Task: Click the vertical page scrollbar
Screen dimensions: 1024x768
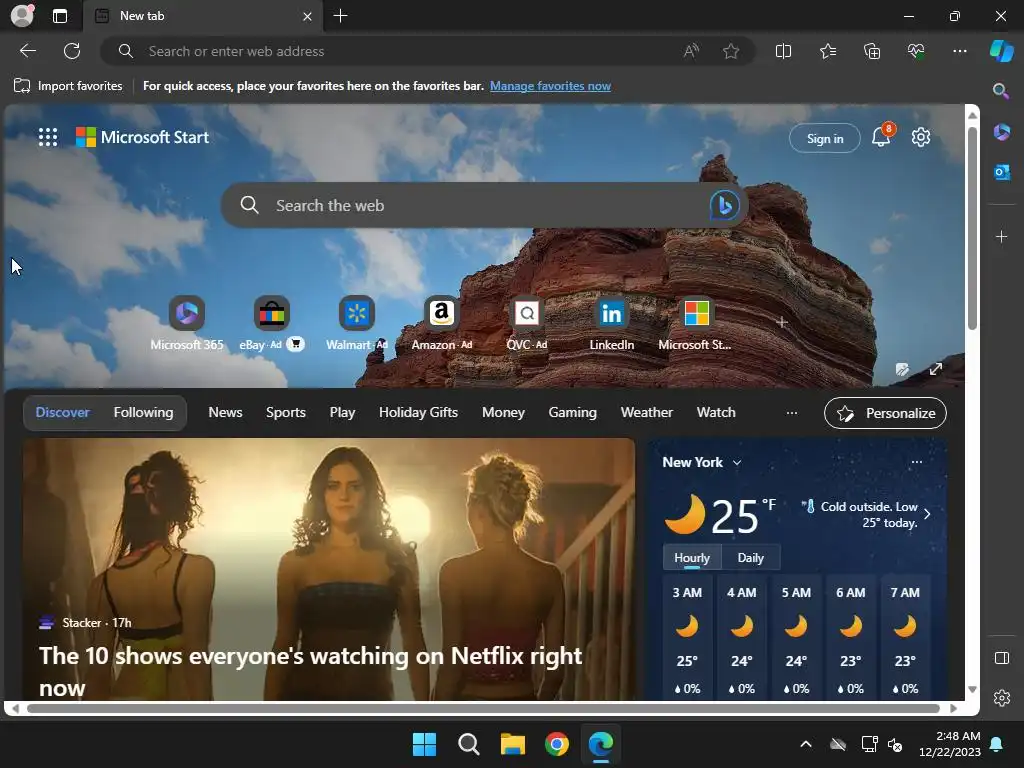Action: (x=972, y=229)
